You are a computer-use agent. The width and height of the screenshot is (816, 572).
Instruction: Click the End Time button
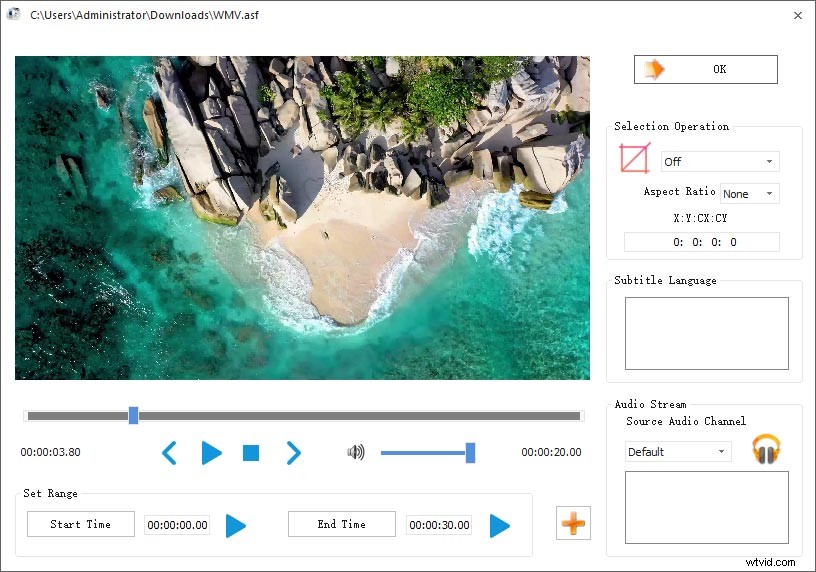[342, 524]
